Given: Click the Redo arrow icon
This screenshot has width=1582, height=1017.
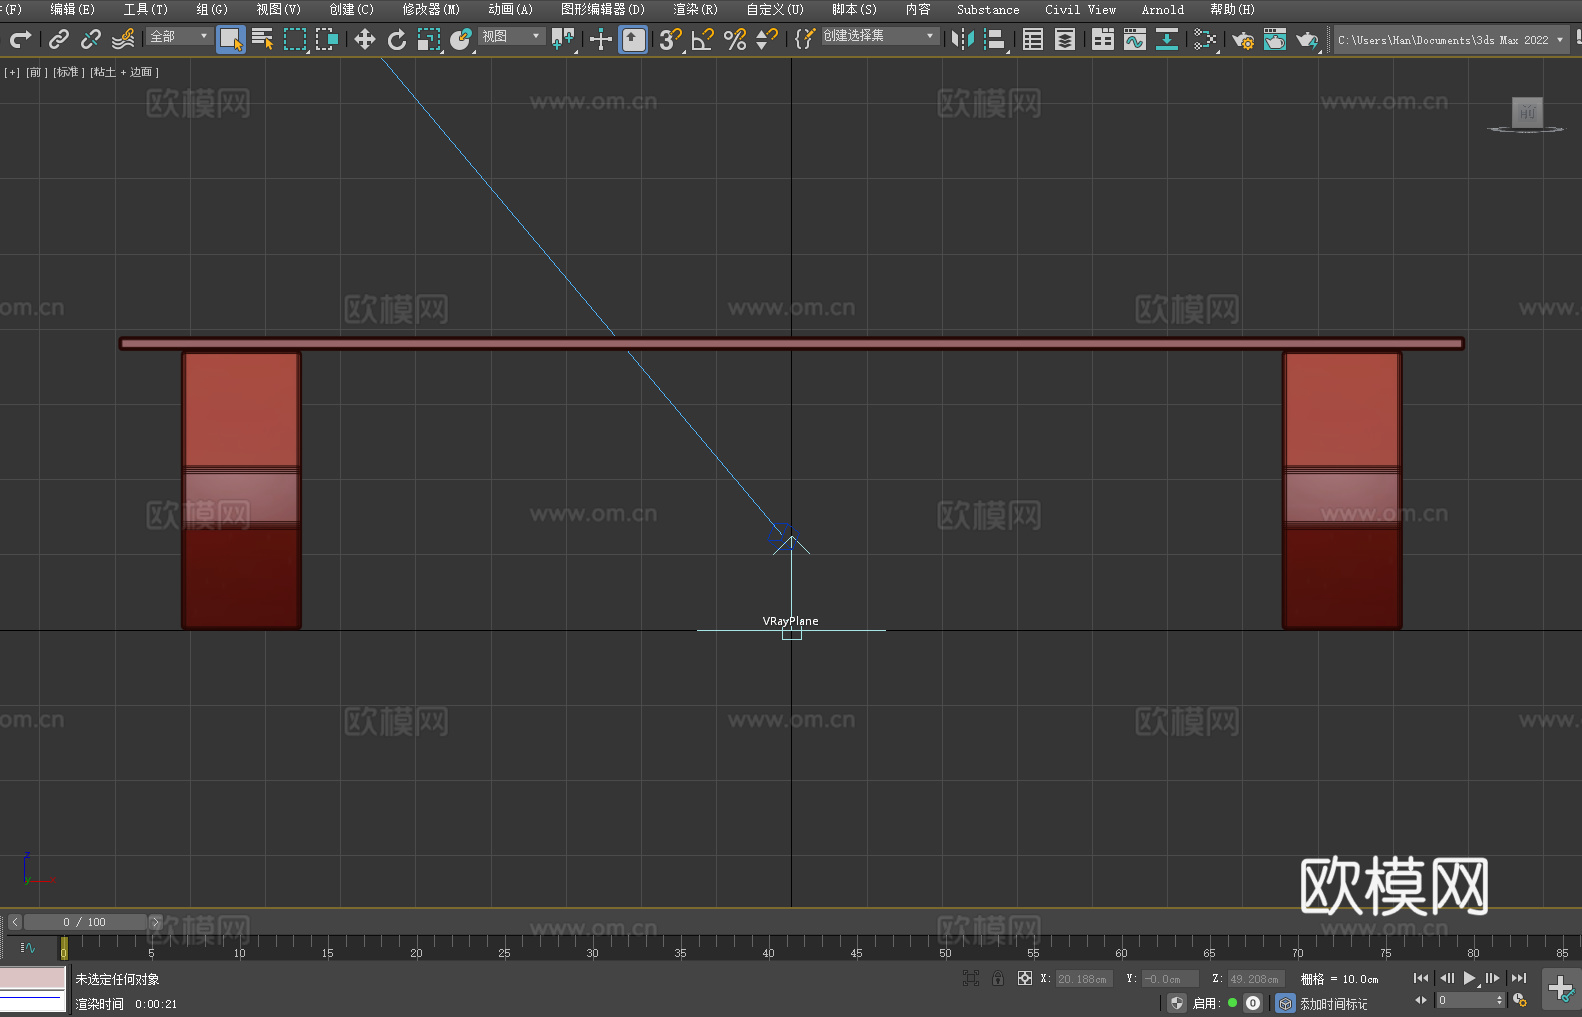Looking at the screenshot, I should 20,39.
